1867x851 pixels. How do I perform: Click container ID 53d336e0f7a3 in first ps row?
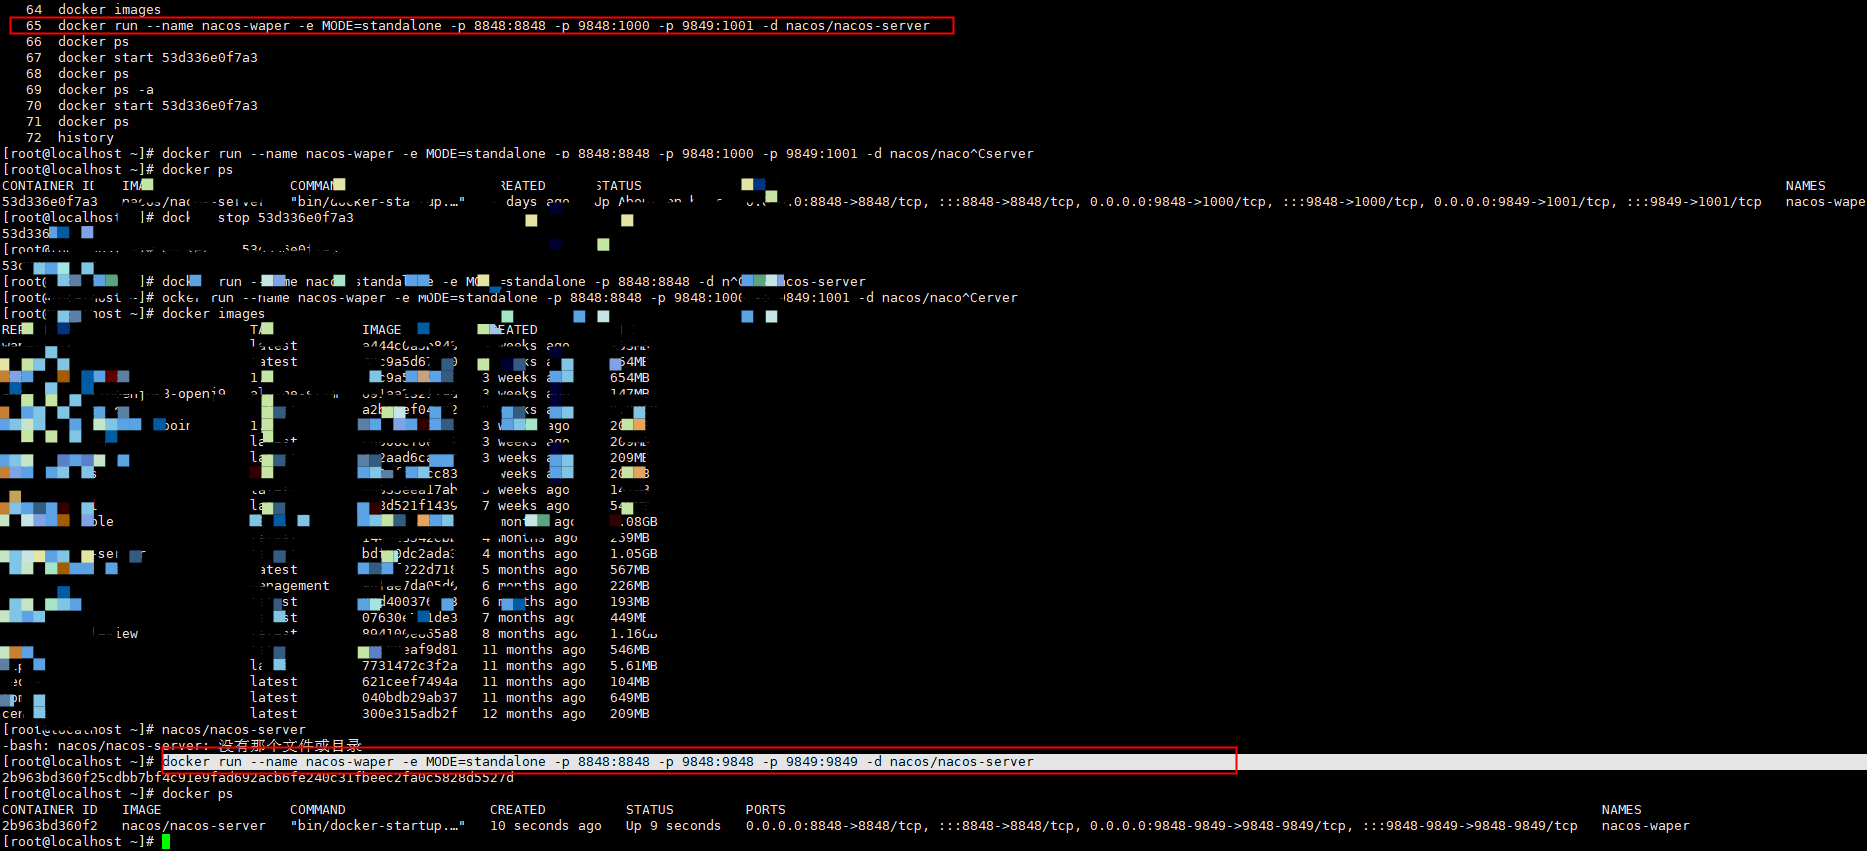point(49,201)
